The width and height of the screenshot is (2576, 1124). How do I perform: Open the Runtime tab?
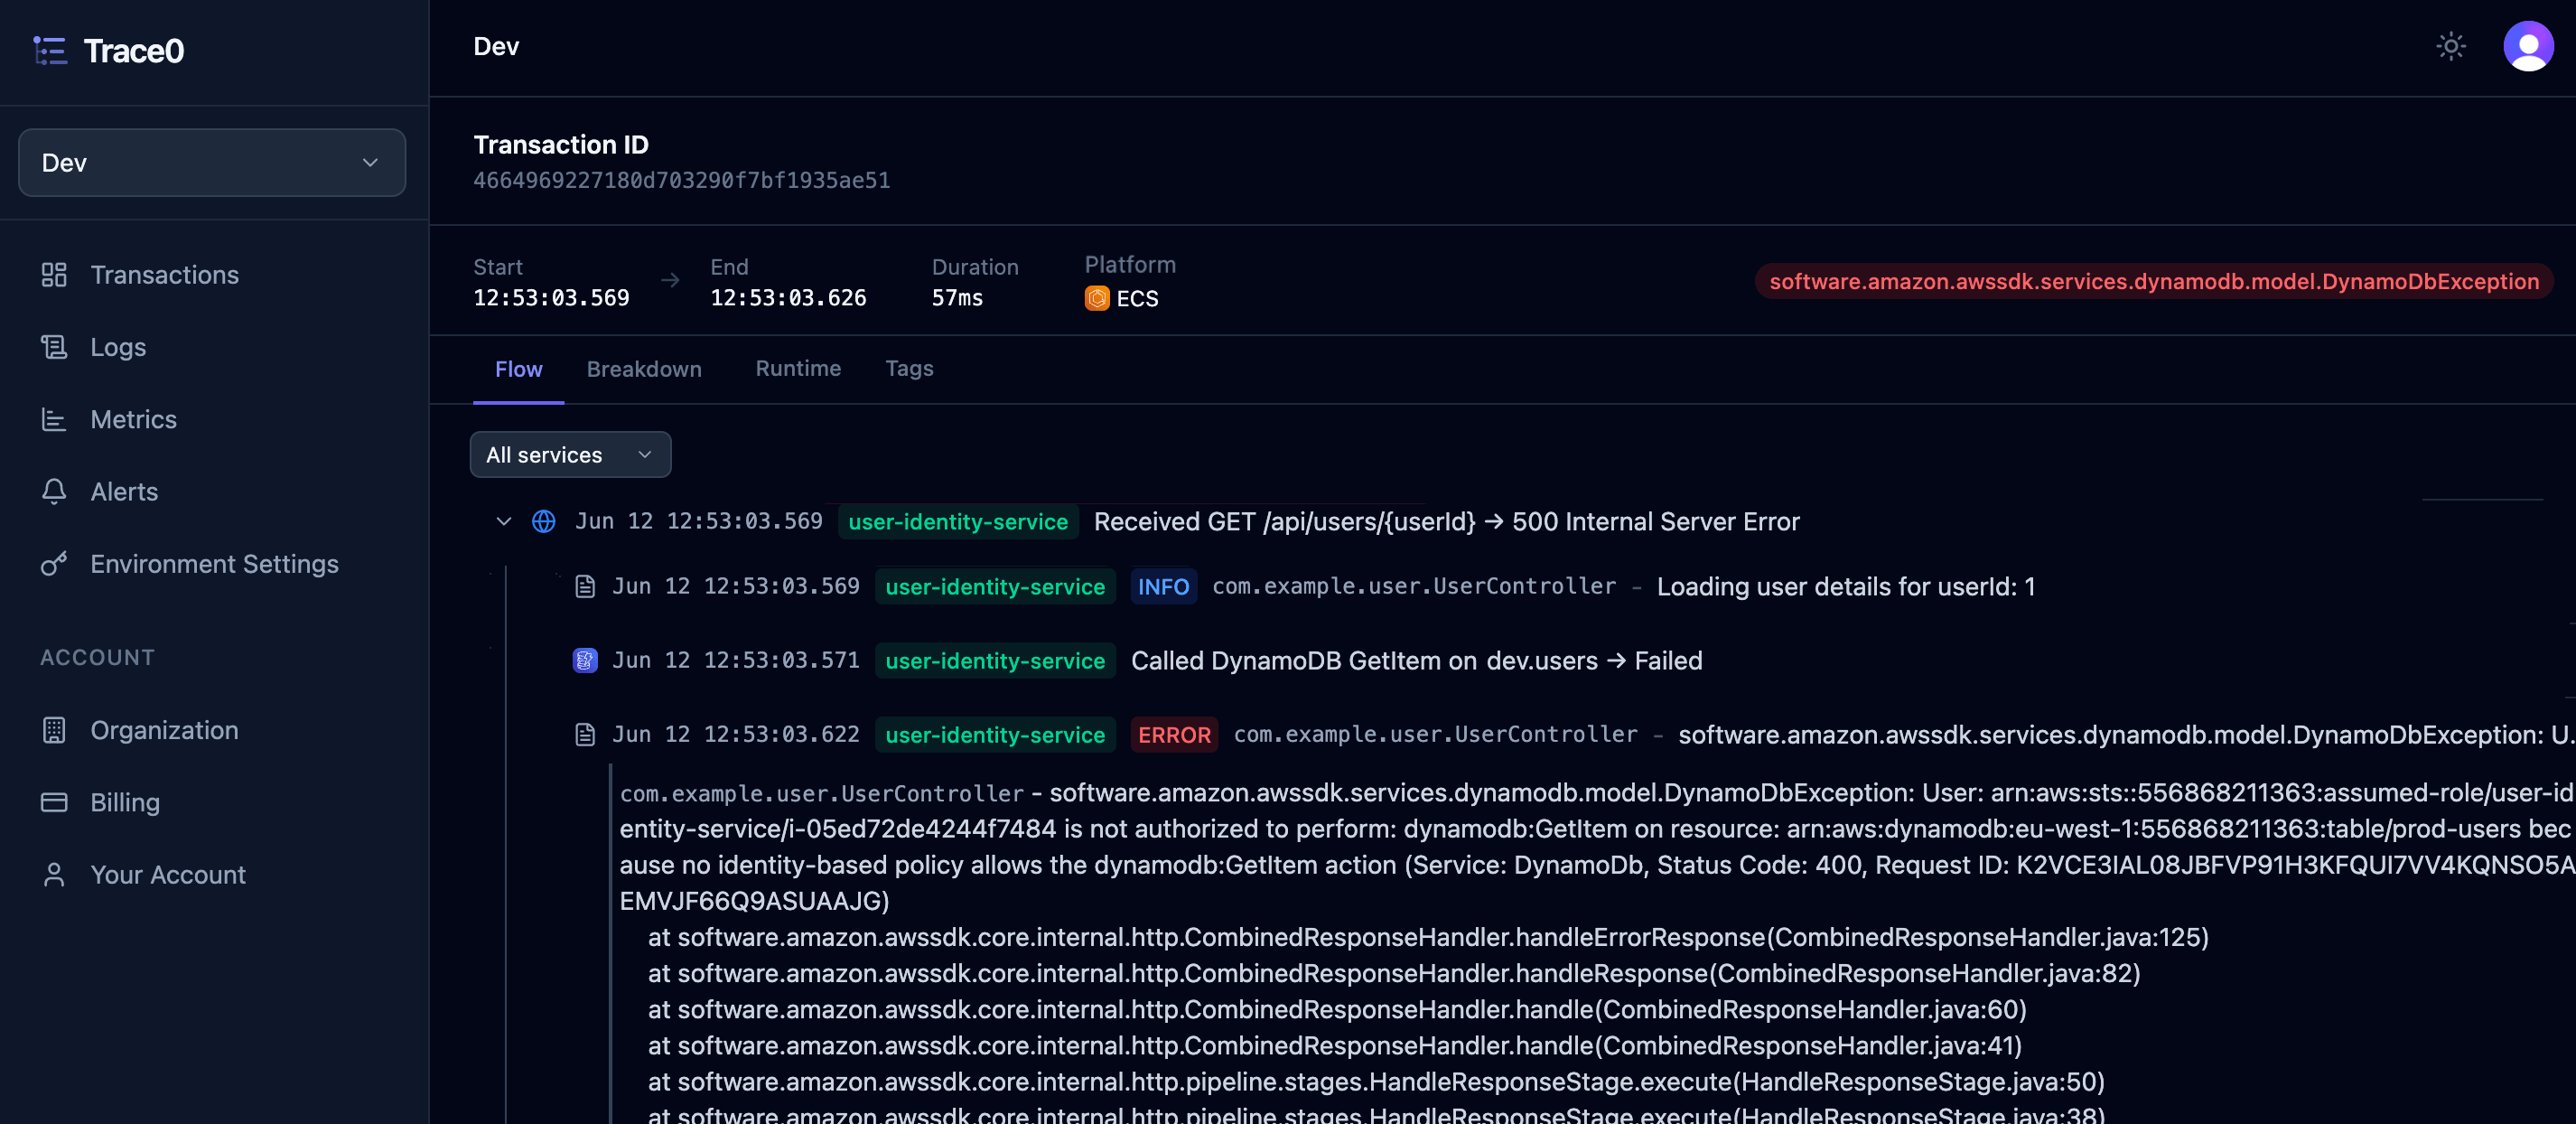click(798, 369)
